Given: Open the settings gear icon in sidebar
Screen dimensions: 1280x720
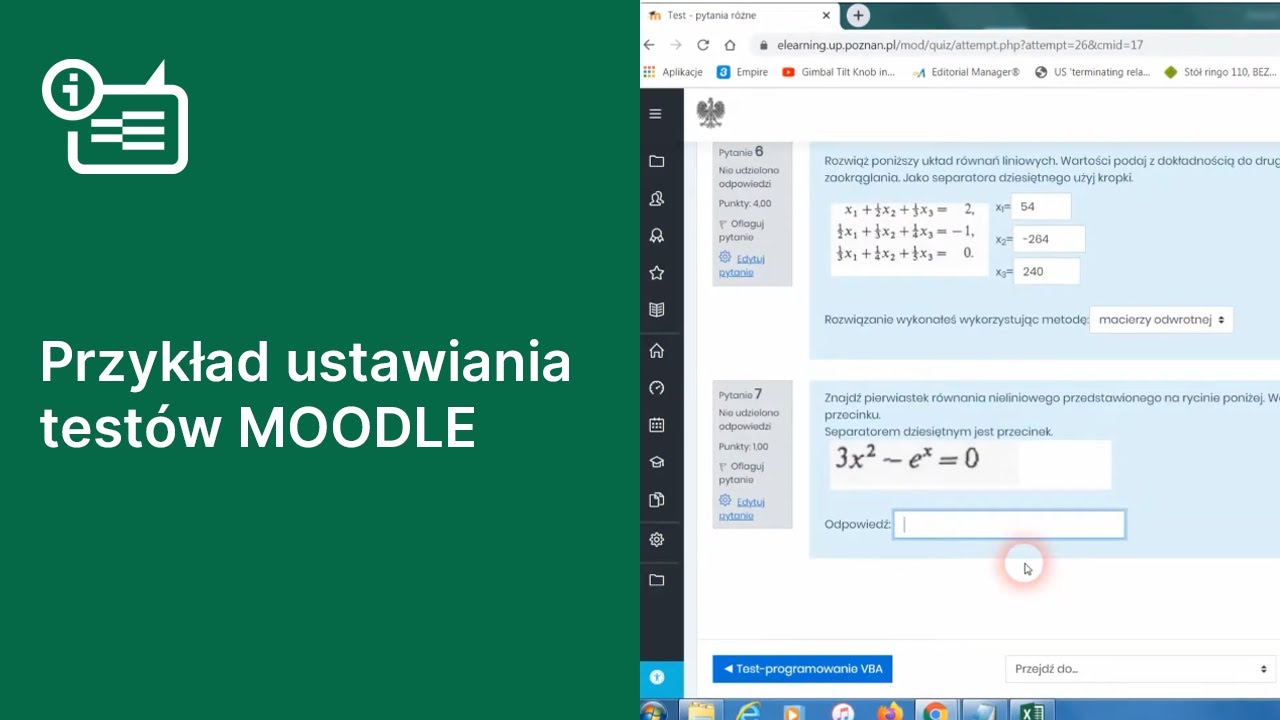Looking at the screenshot, I should [656, 540].
